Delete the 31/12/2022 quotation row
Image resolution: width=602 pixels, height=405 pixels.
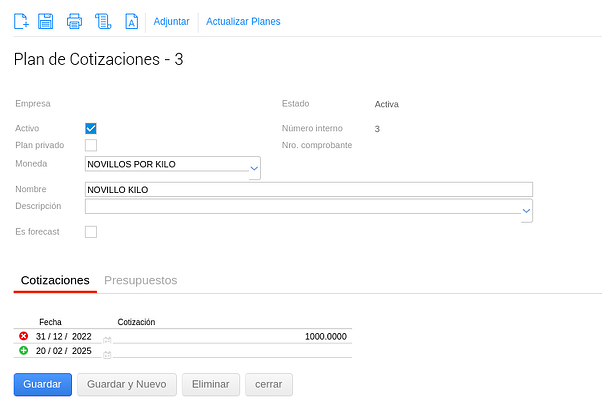tap(24, 337)
